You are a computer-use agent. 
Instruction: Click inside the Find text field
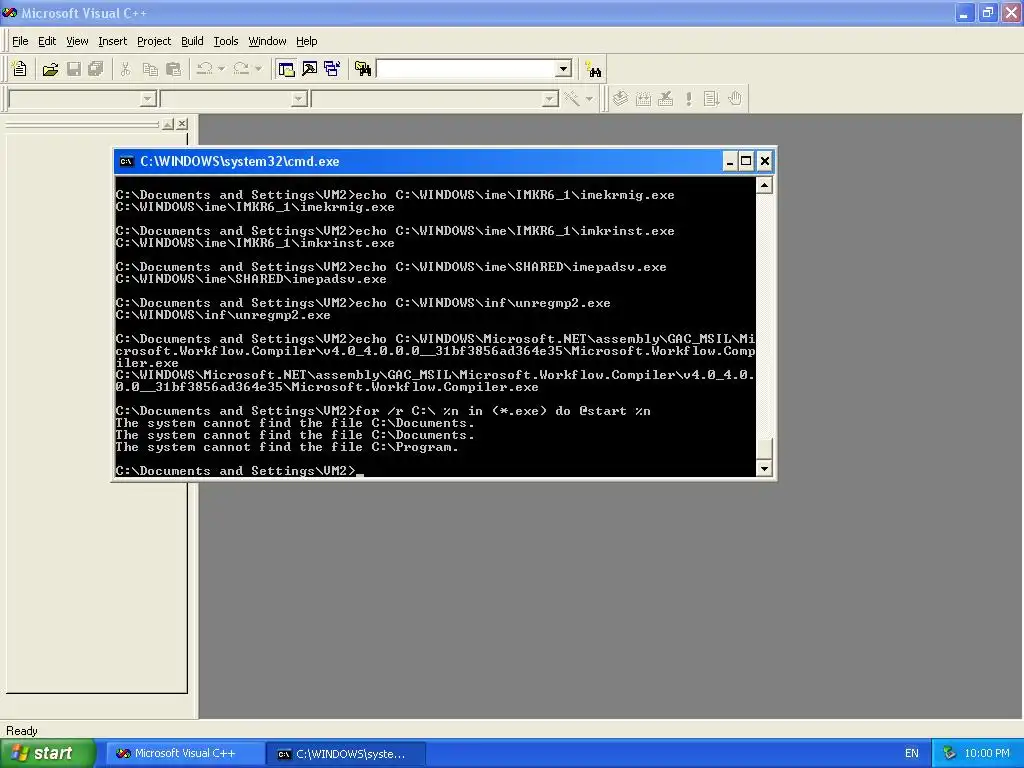[x=466, y=69]
